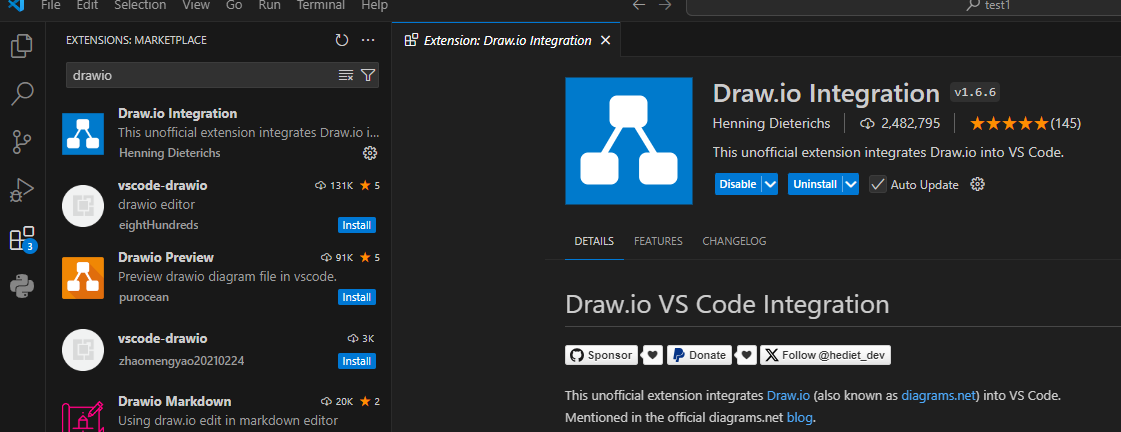Screen dimensions: 1121x432
Task: Switch to the CHANGELOG tab
Action: [734, 242]
